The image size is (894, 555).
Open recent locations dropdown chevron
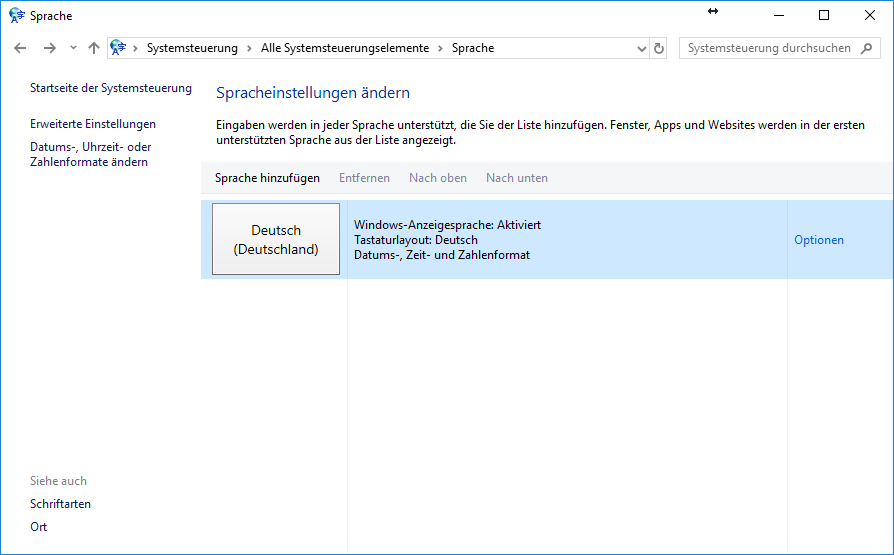73,48
